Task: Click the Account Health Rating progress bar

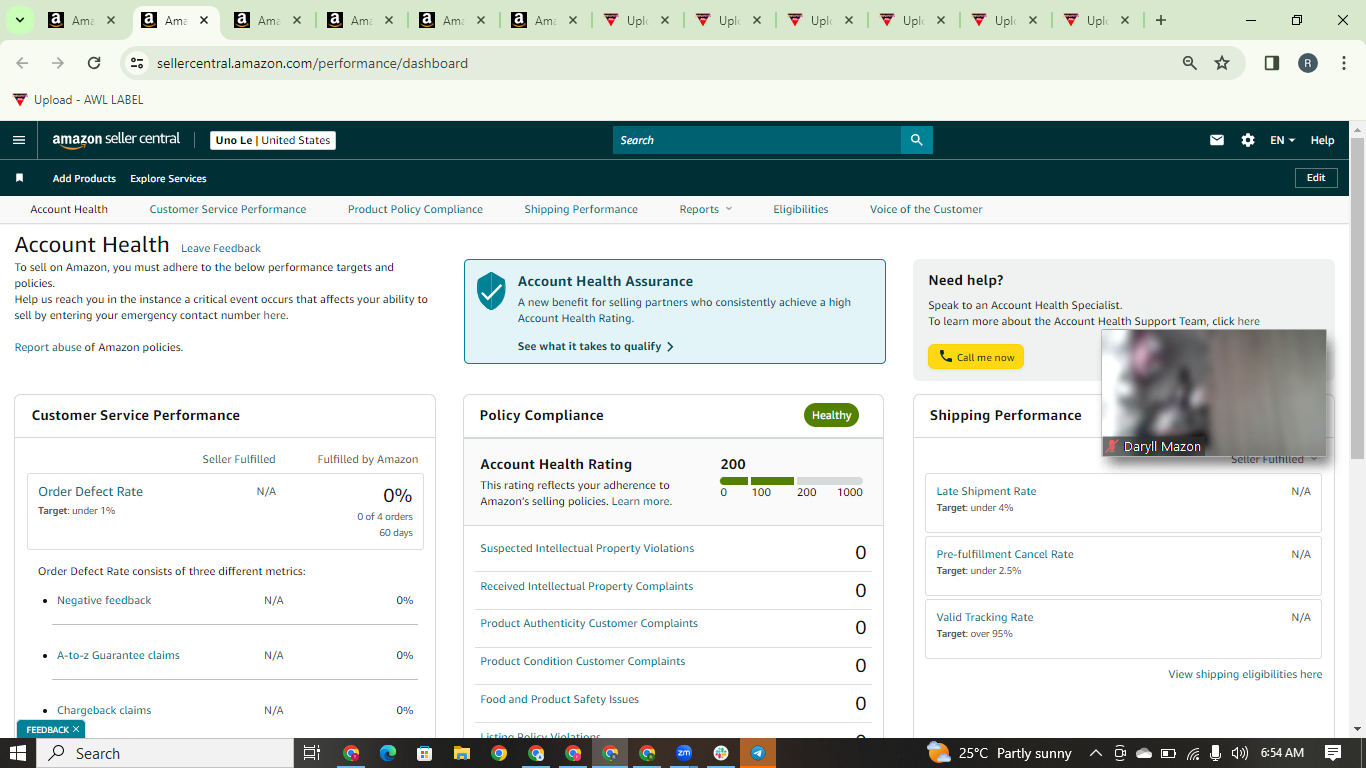Action: 791,481
